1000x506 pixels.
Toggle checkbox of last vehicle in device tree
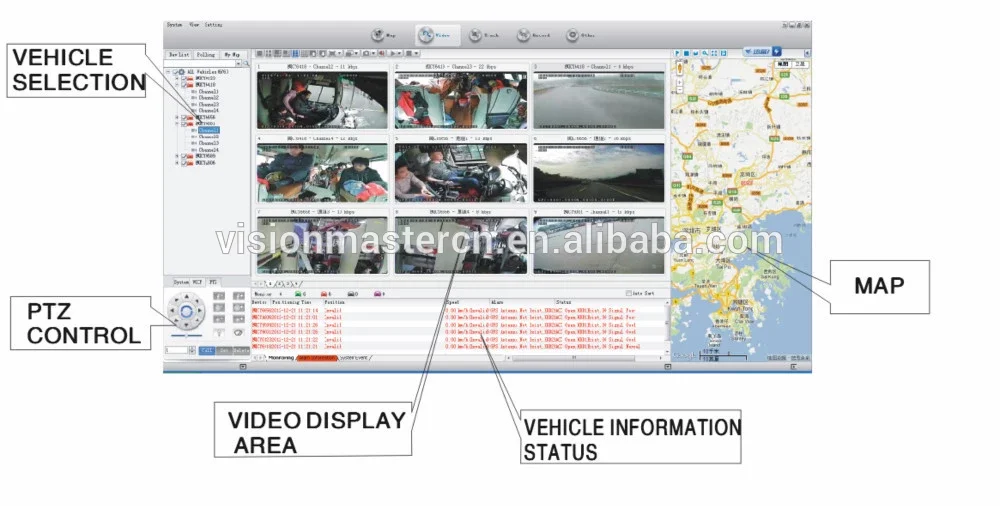coord(184,163)
